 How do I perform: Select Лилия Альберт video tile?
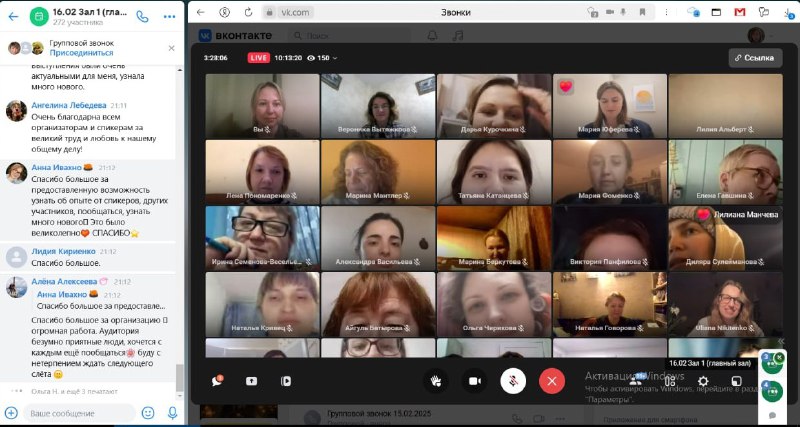(x=726, y=106)
